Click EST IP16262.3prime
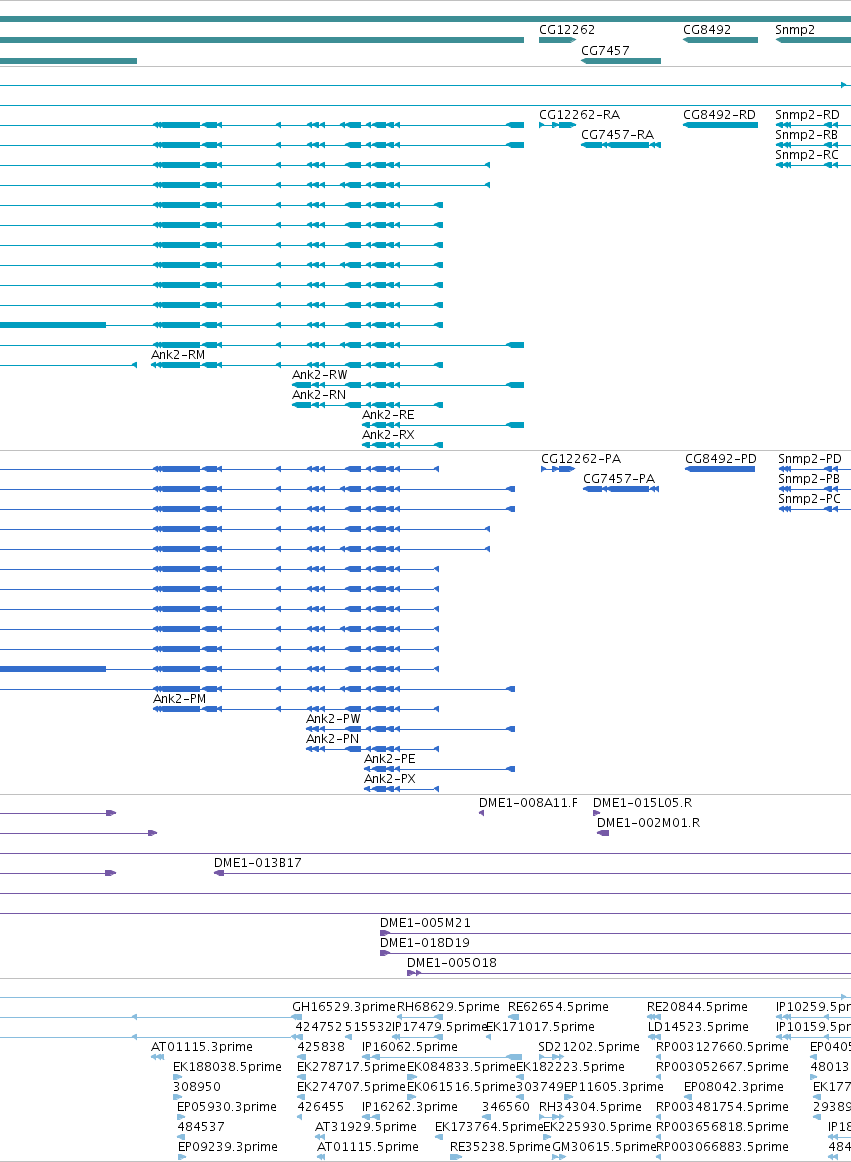The image size is (851, 1162). [410, 1106]
